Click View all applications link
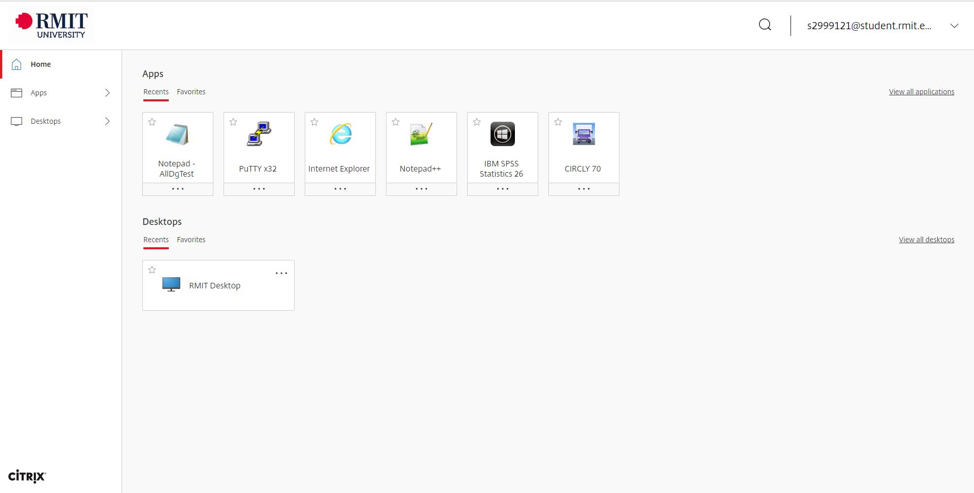 point(921,92)
